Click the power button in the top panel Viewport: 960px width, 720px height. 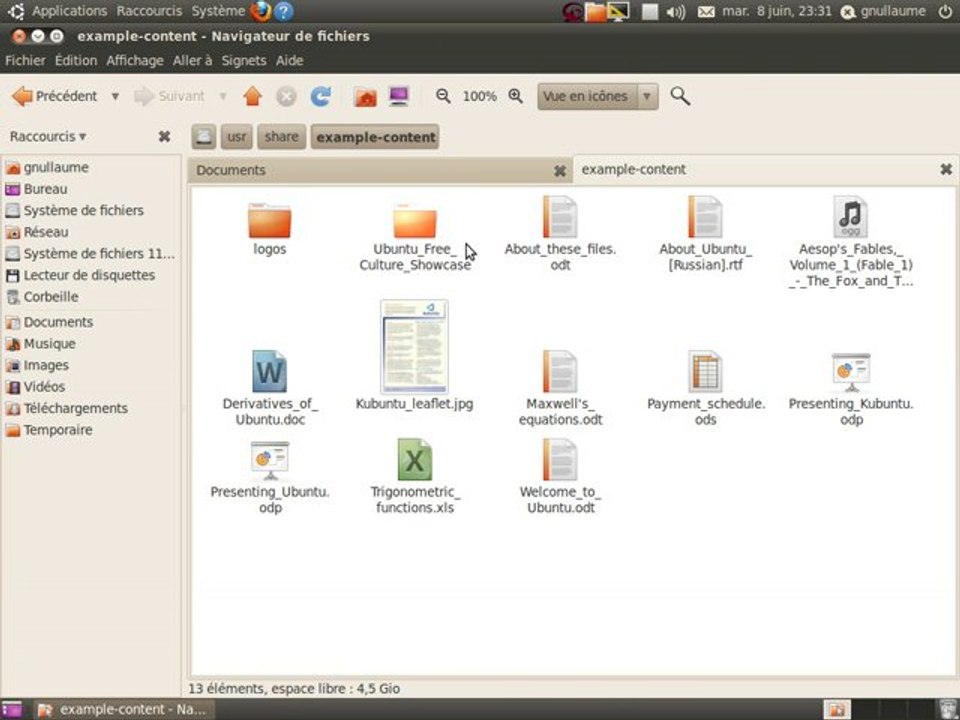(945, 11)
